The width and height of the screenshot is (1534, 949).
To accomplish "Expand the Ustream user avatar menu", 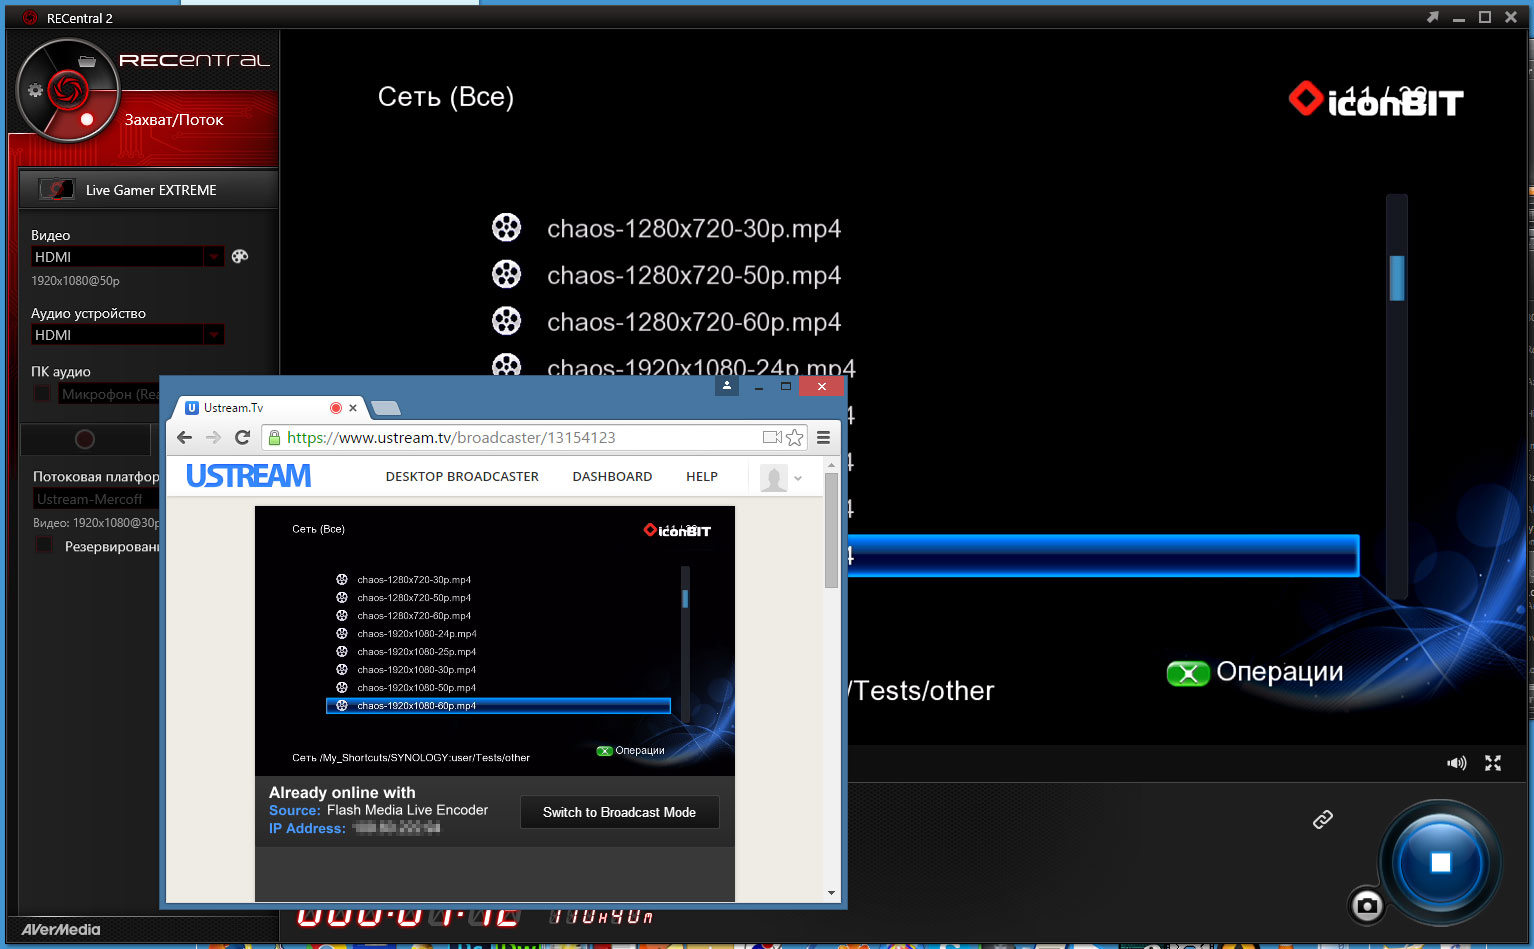I will click(x=782, y=478).
